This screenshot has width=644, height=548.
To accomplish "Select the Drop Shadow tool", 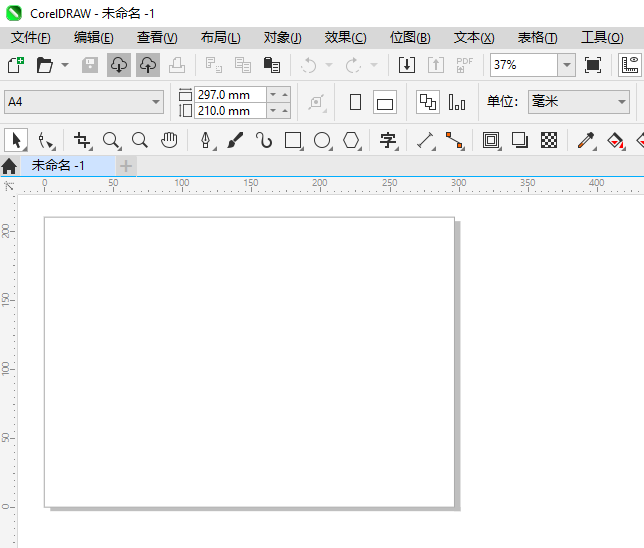I will tap(520, 140).
